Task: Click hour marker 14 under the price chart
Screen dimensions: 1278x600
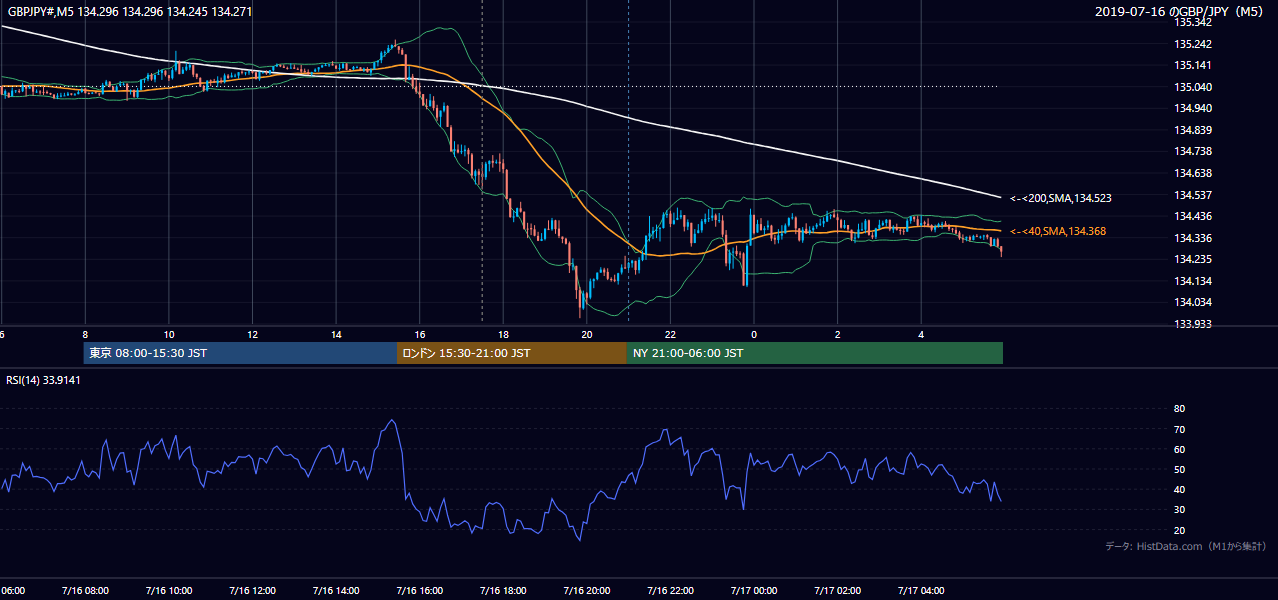Action: [x=336, y=335]
